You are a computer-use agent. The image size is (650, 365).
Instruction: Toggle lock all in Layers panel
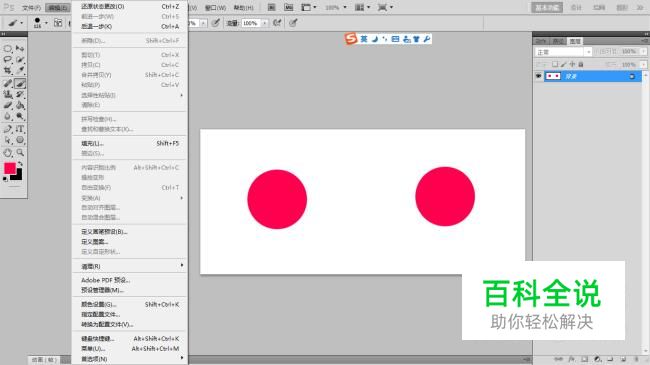tap(581, 64)
